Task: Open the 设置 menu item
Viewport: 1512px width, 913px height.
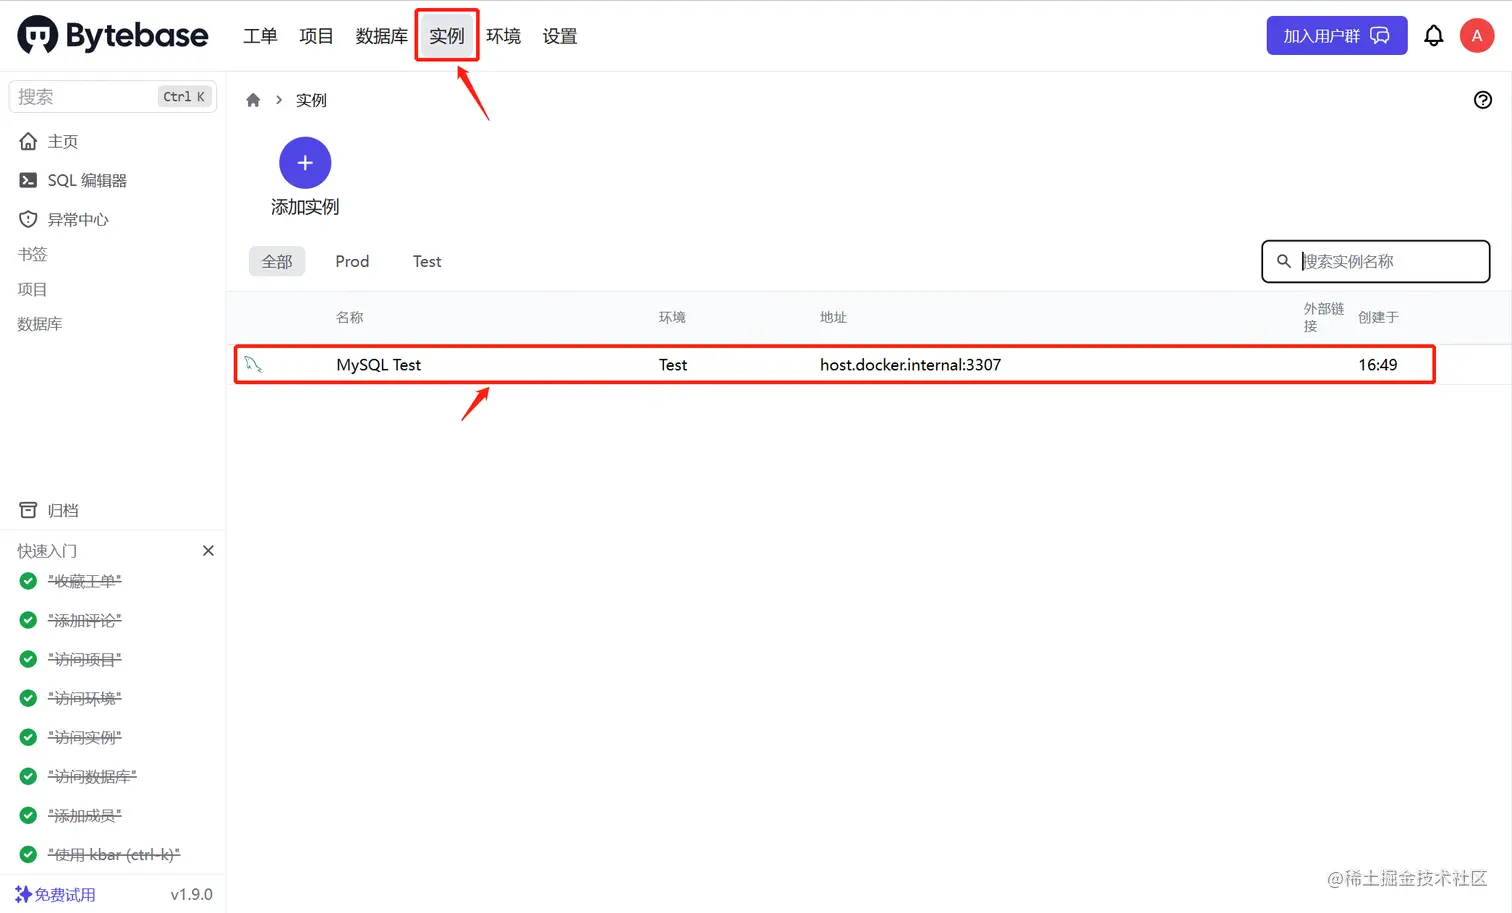Action: point(559,35)
